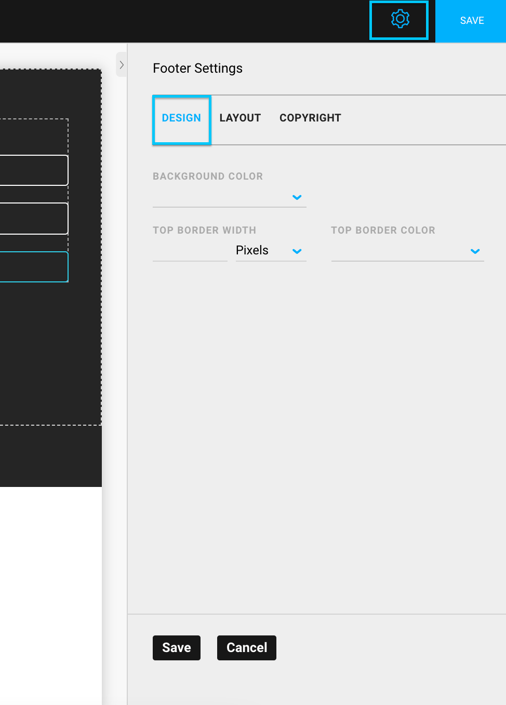Click the black Save button at bottom
The width and height of the screenshot is (506, 705).
tap(177, 647)
